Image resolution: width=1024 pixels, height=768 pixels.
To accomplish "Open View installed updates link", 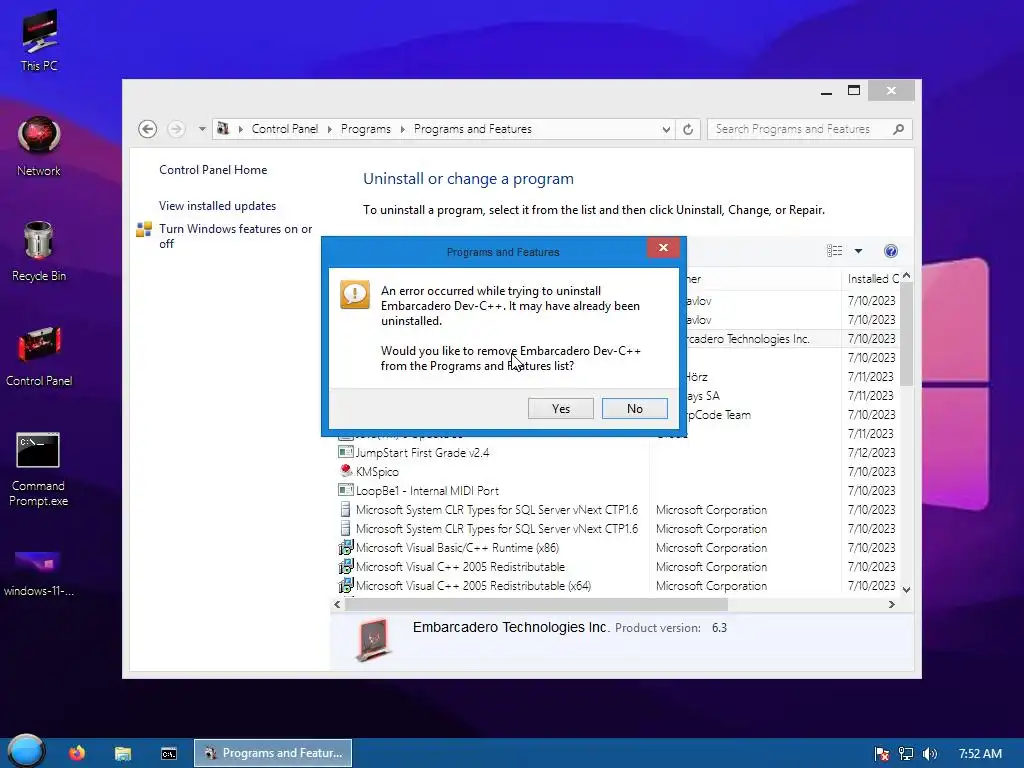I will pos(217,206).
